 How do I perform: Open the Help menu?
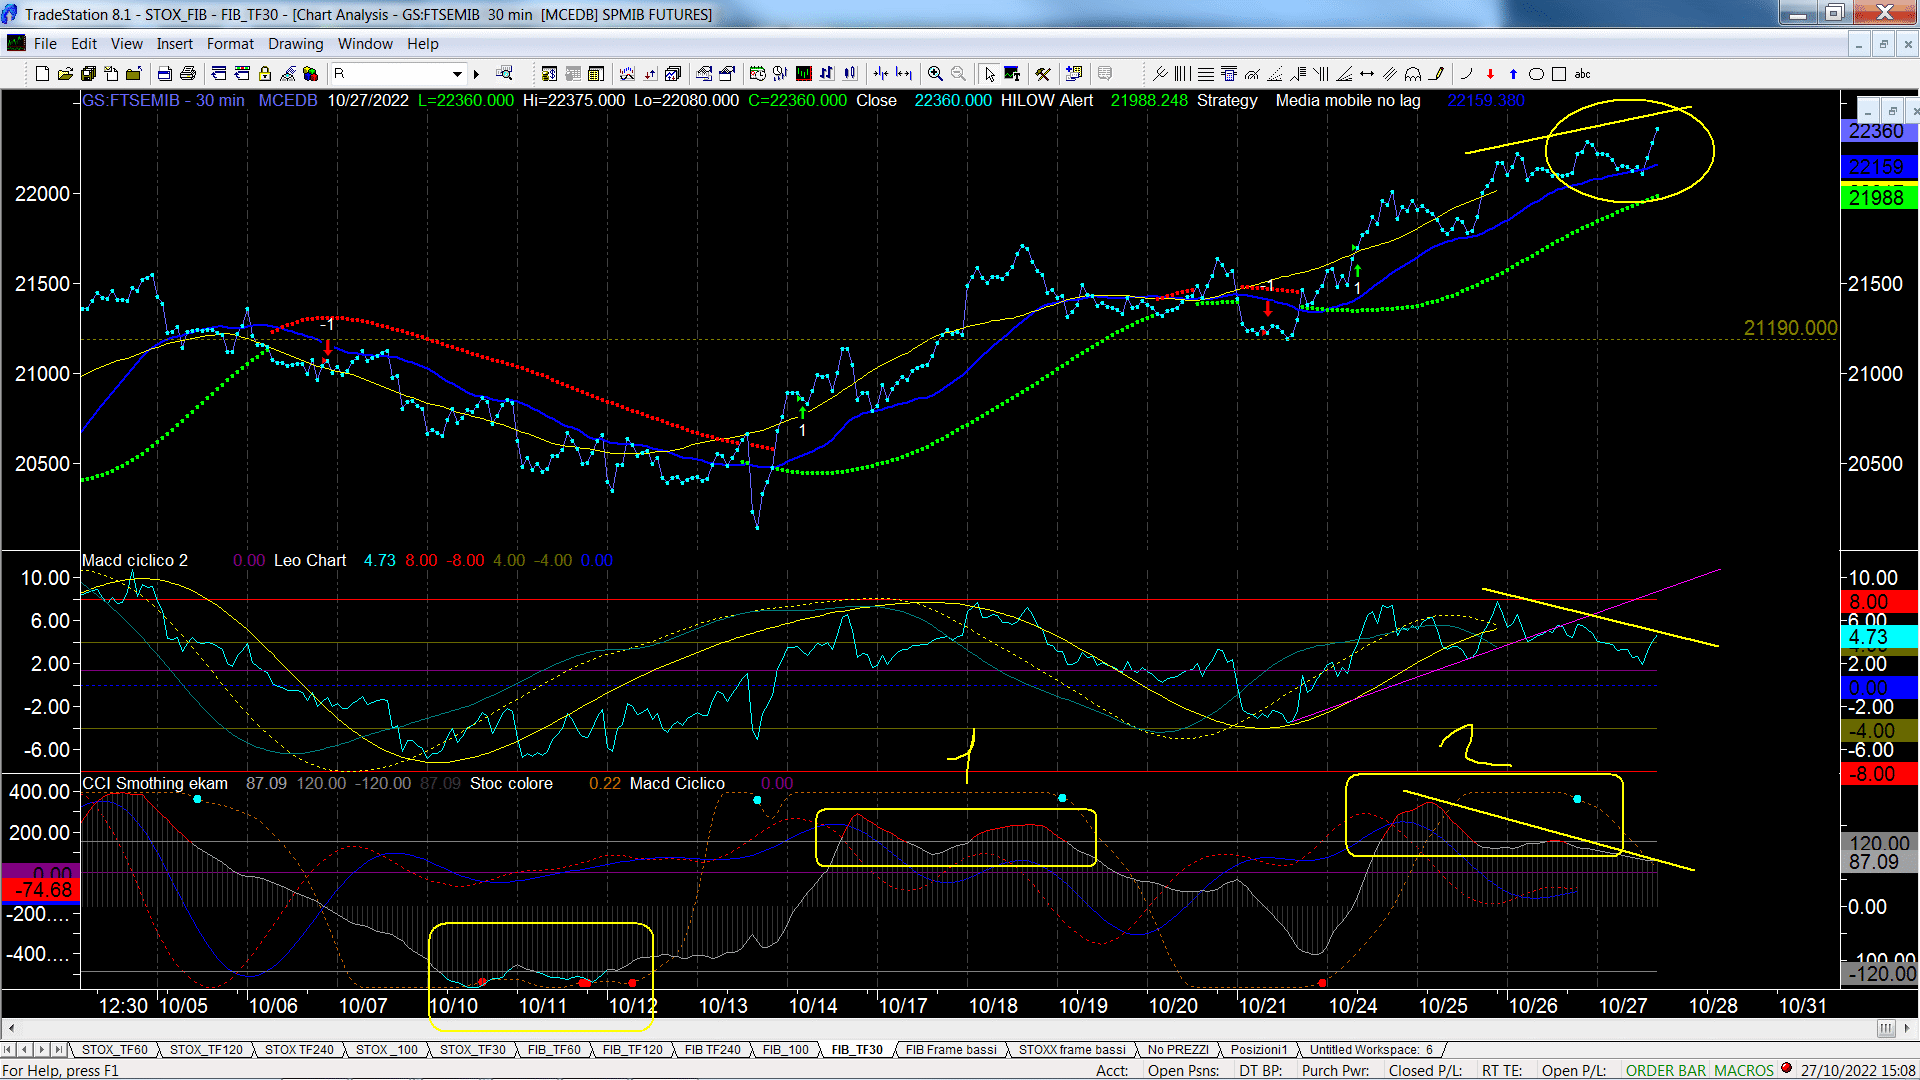coord(423,44)
